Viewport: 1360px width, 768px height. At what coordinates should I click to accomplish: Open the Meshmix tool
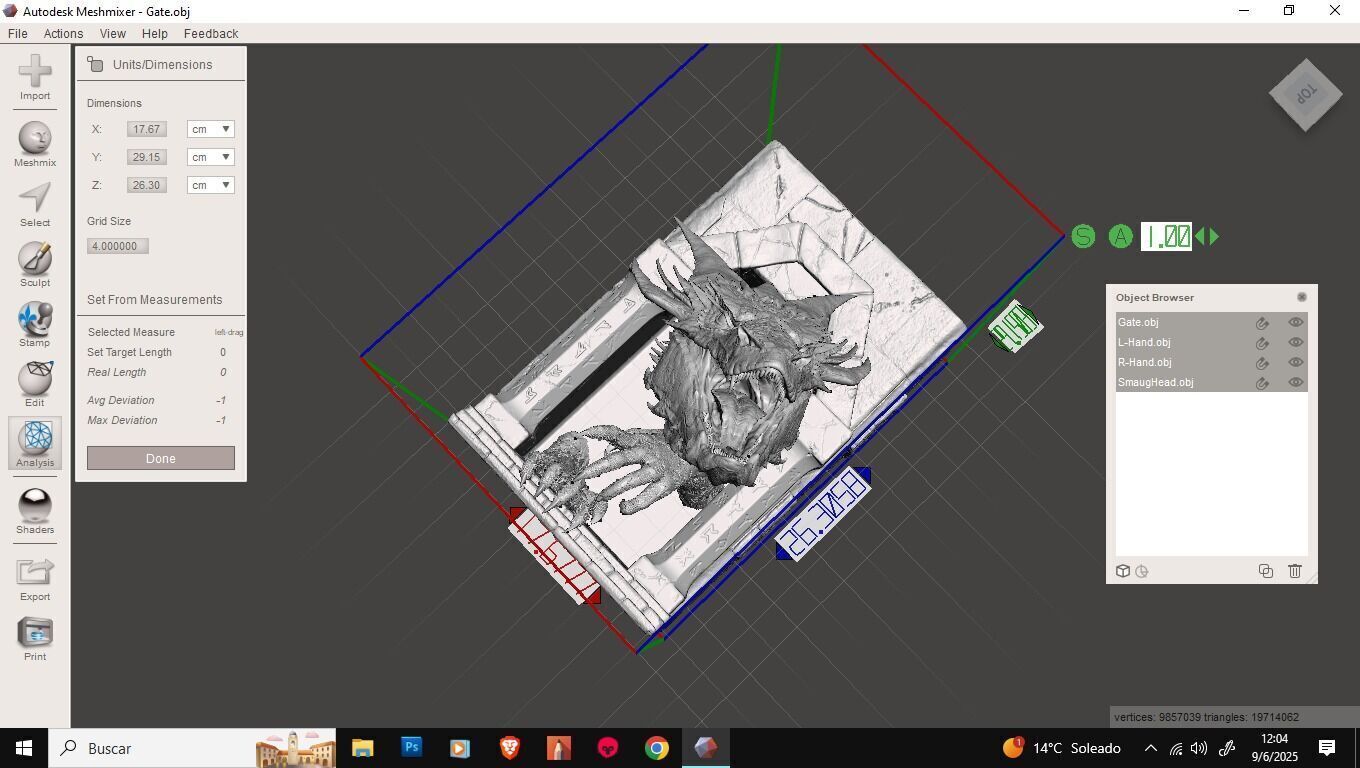click(x=35, y=145)
